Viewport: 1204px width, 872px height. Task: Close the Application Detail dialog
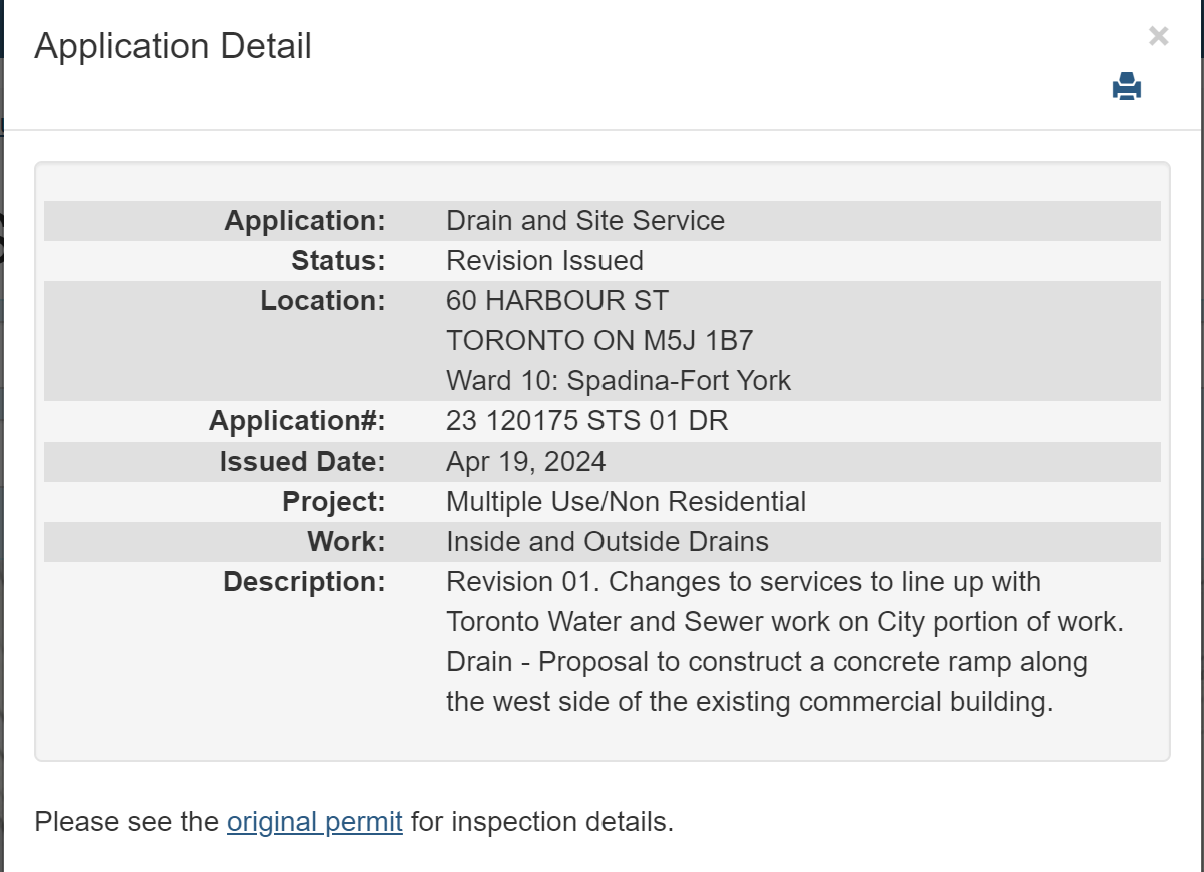[x=1158, y=37]
